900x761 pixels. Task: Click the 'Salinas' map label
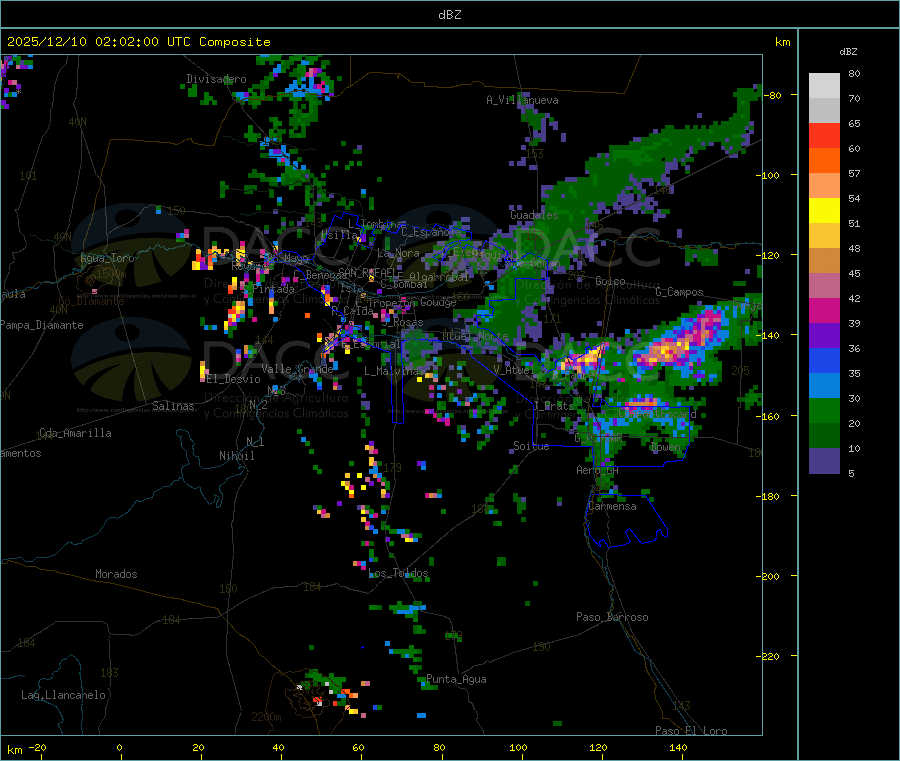[173, 406]
